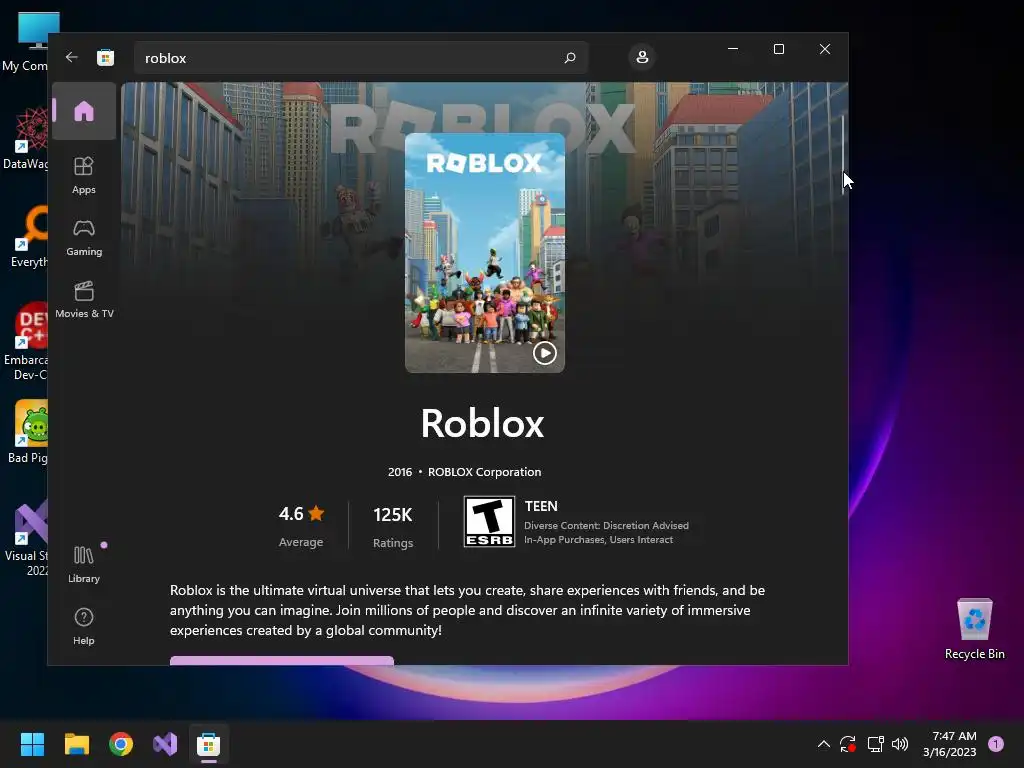This screenshot has width=1024, height=768.
Task: Open the Apps section
Action: 84,175
